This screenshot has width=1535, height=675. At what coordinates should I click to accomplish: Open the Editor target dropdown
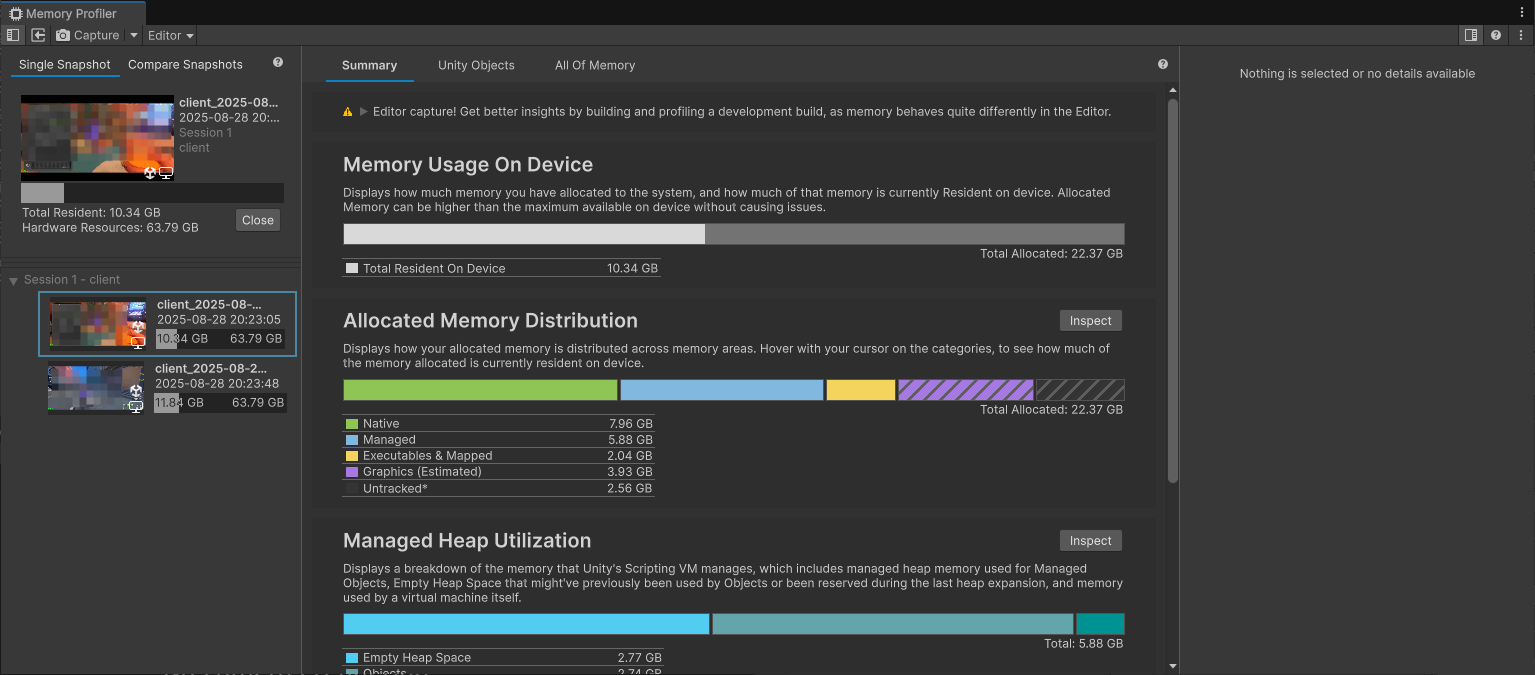tap(170, 35)
